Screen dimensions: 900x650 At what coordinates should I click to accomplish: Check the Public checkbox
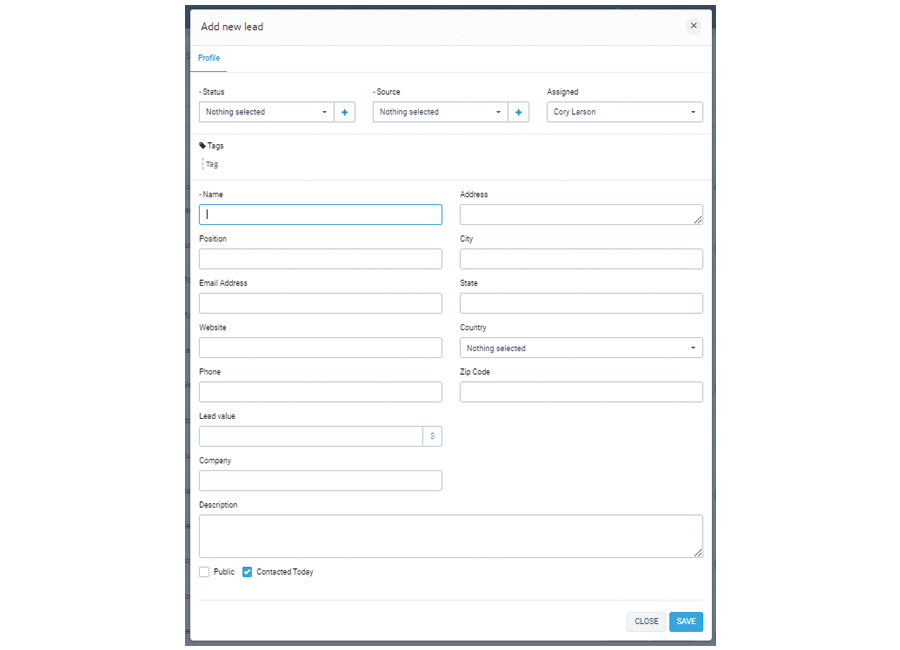(204, 572)
